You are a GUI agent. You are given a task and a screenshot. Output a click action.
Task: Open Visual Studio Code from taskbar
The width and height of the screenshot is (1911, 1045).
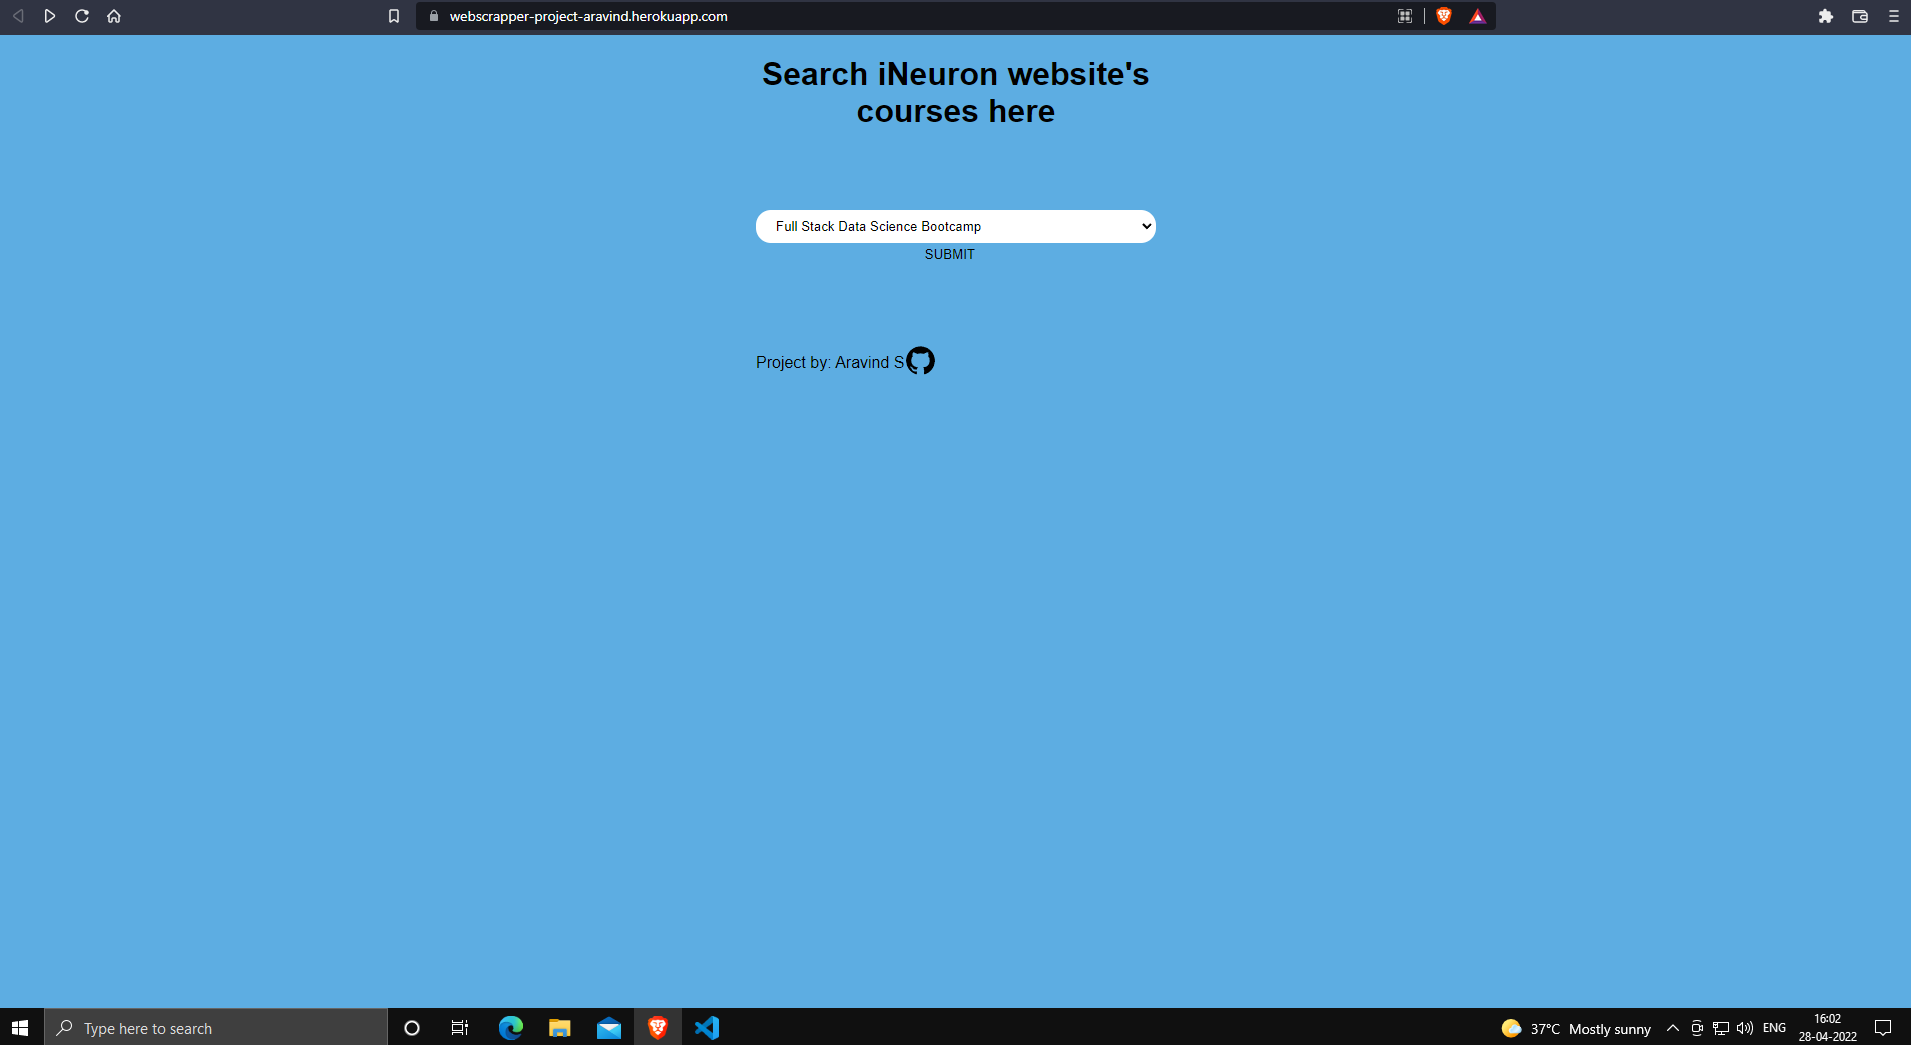coord(707,1028)
